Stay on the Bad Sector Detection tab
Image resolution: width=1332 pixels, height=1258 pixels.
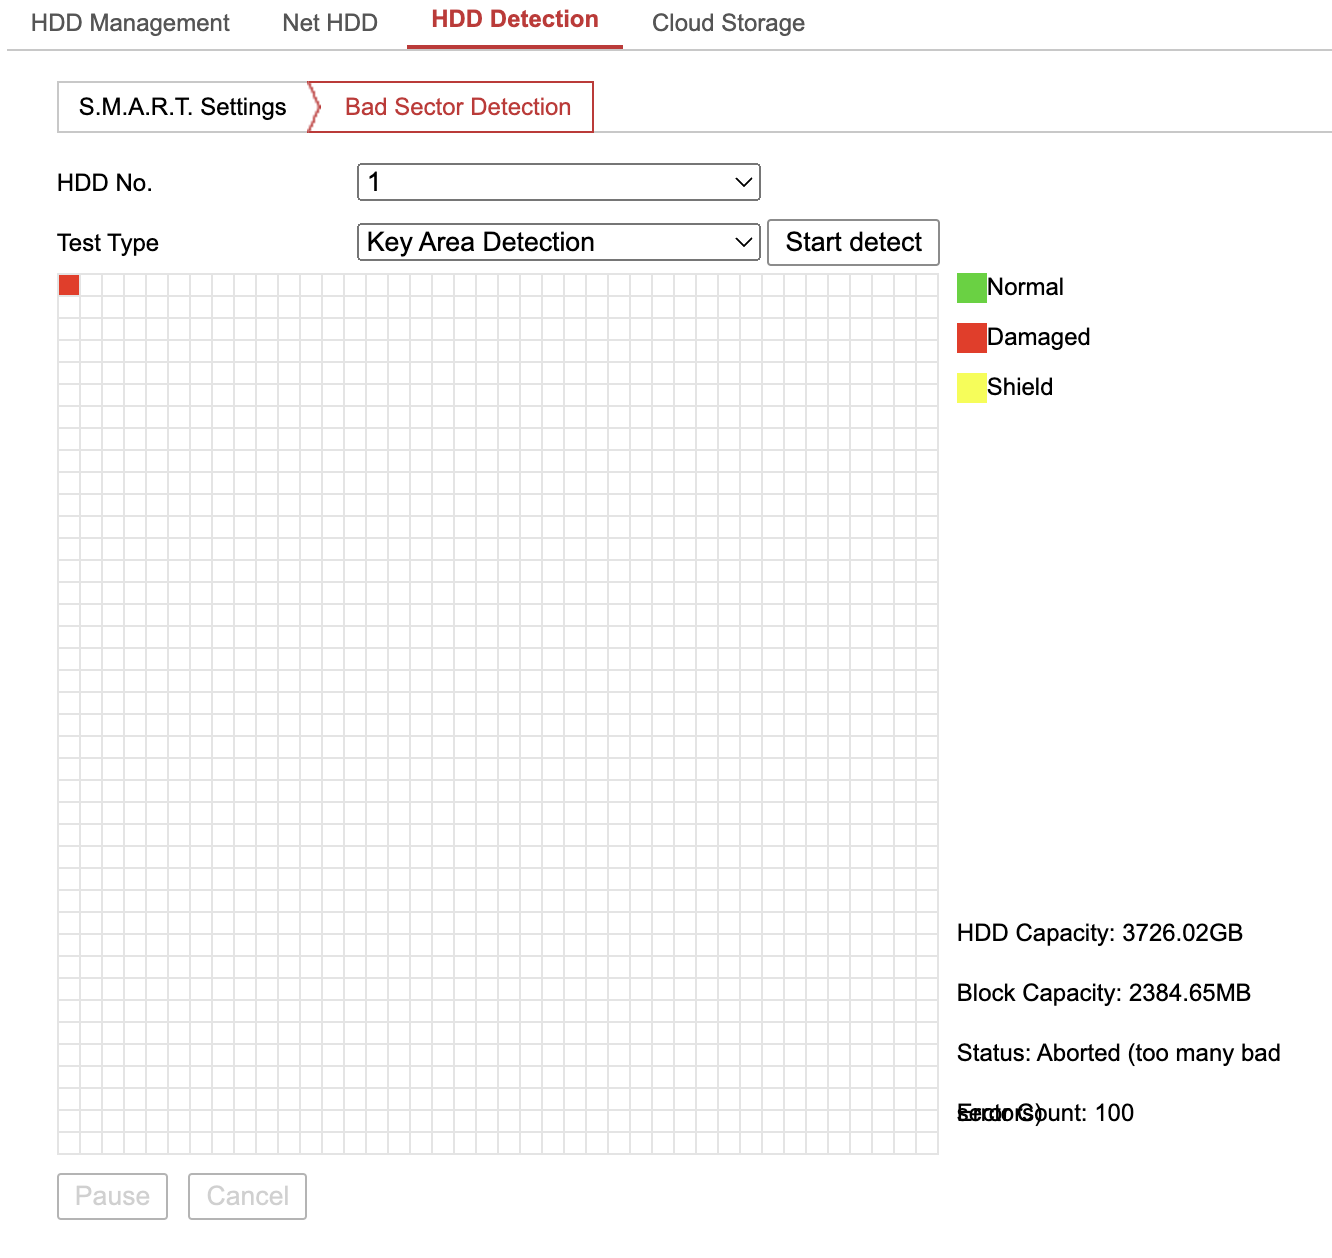coord(456,107)
